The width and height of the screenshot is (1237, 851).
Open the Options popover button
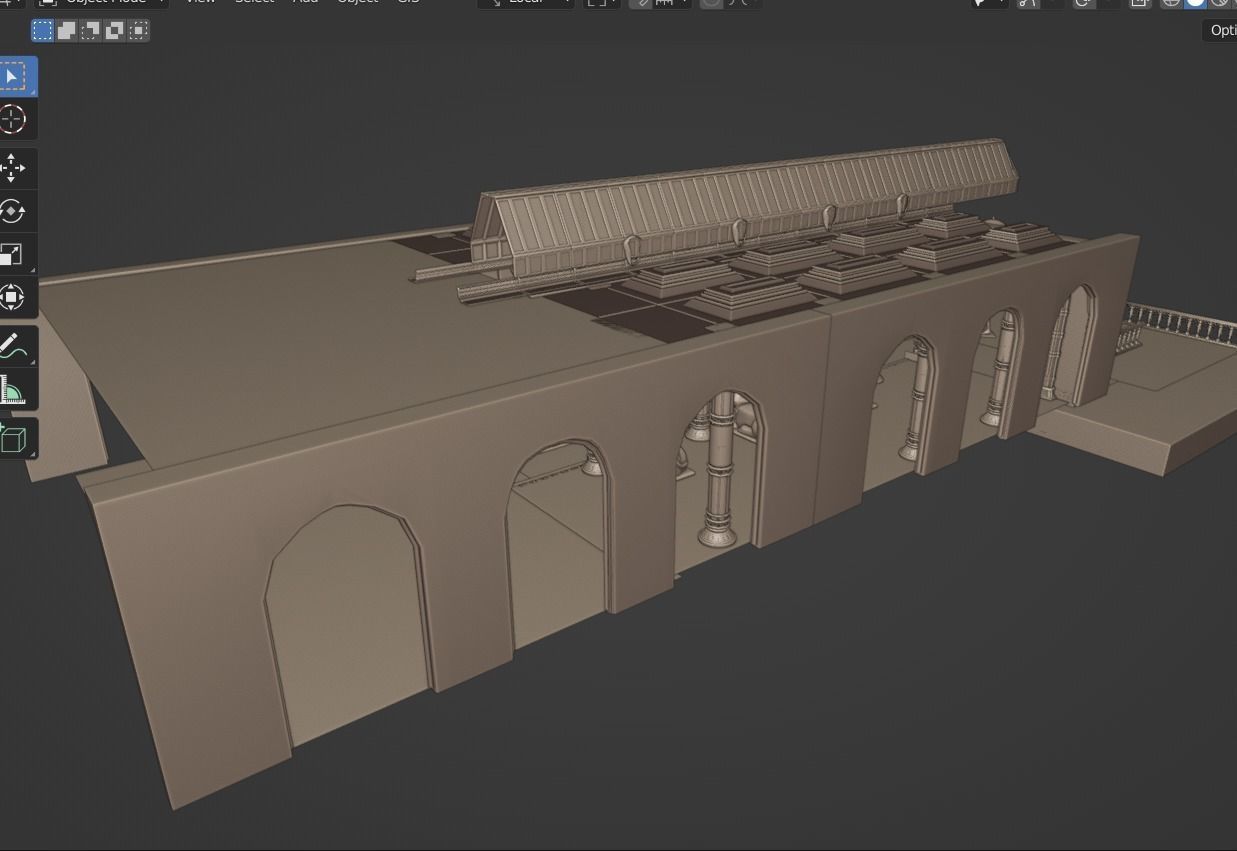[1220, 30]
